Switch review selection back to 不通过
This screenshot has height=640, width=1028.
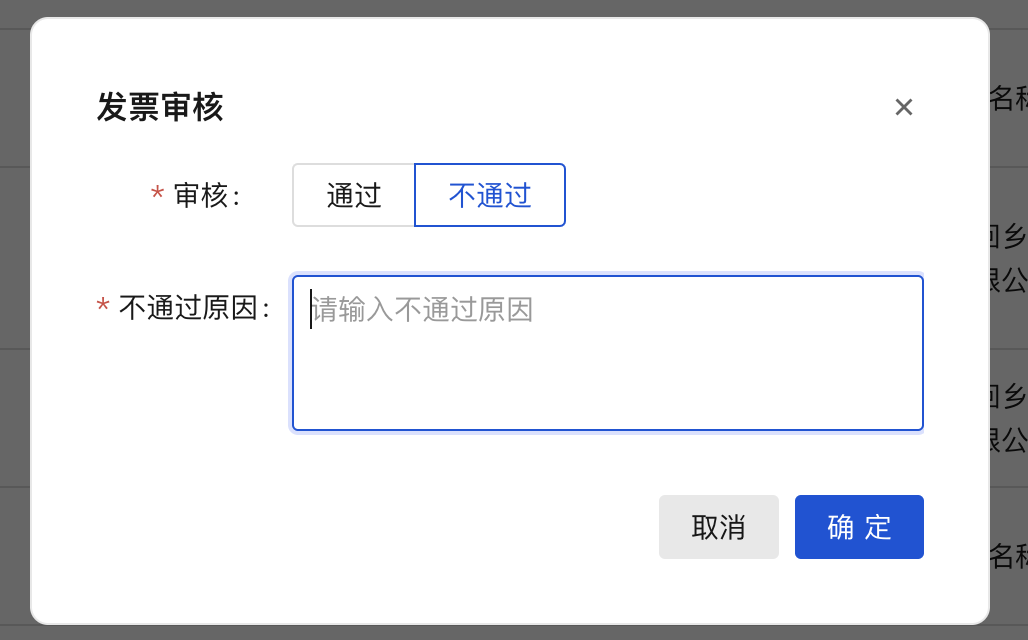click(489, 195)
